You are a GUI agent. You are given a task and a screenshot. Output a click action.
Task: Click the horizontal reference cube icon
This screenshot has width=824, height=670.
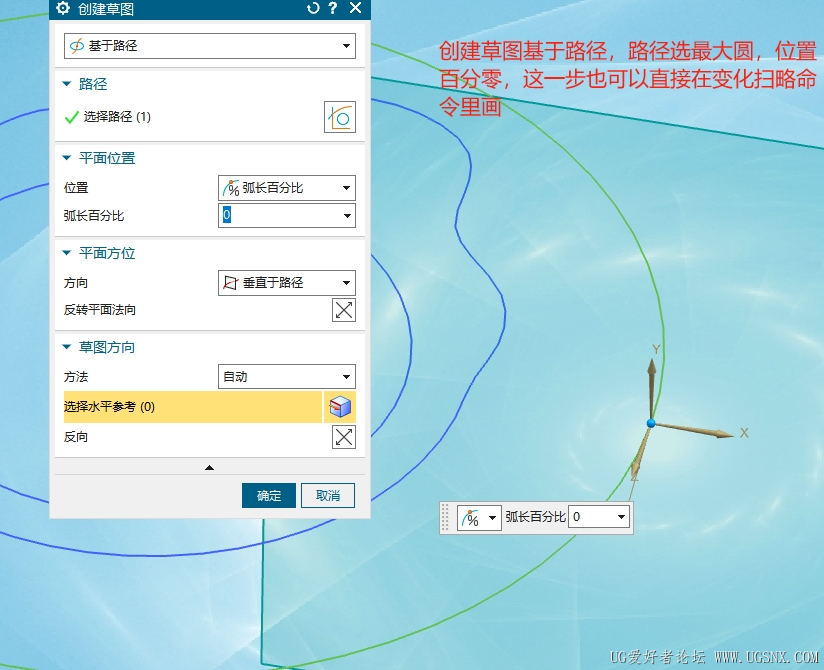tap(339, 407)
